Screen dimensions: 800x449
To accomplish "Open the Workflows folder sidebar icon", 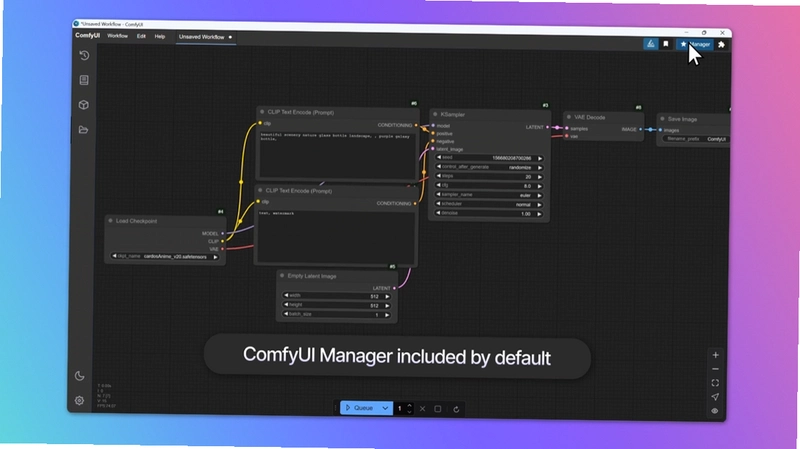I will (x=84, y=130).
